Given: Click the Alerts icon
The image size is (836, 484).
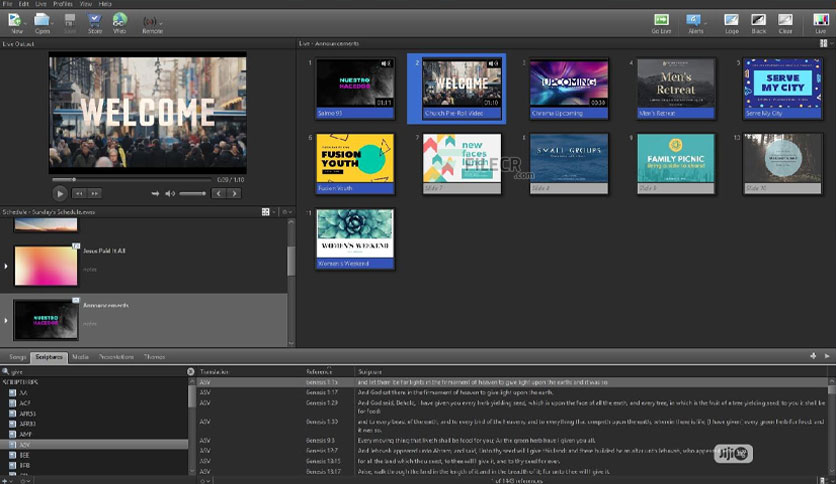Looking at the screenshot, I should pos(695,21).
